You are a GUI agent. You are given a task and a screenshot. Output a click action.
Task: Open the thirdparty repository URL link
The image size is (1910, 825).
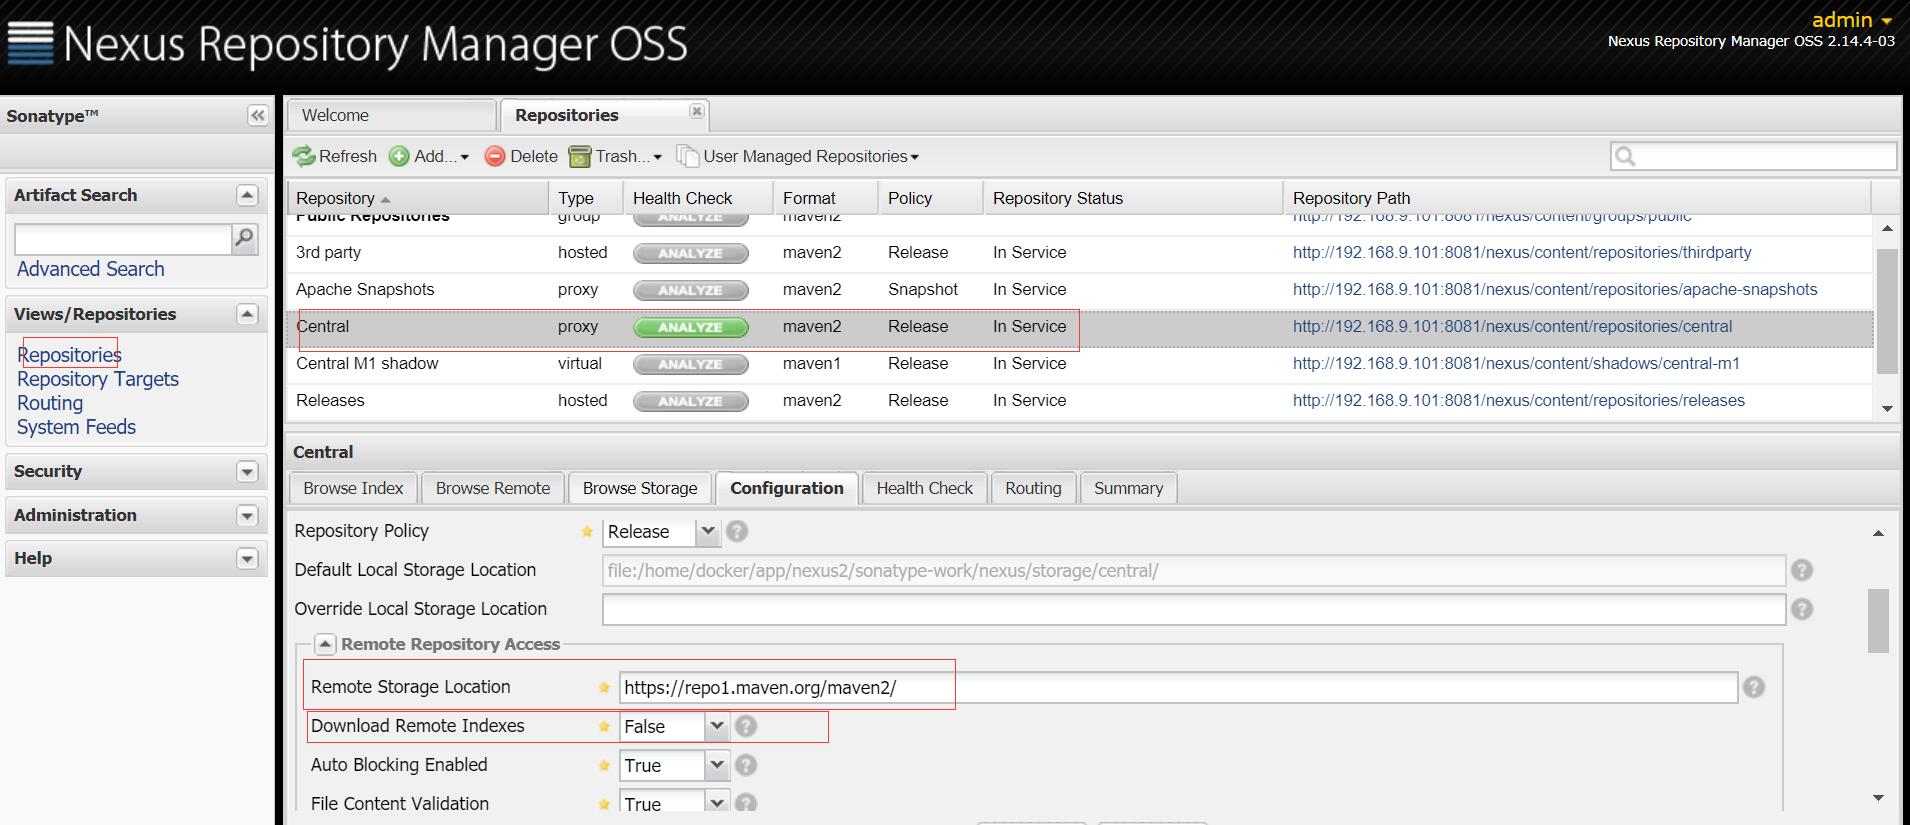[x=1521, y=253]
